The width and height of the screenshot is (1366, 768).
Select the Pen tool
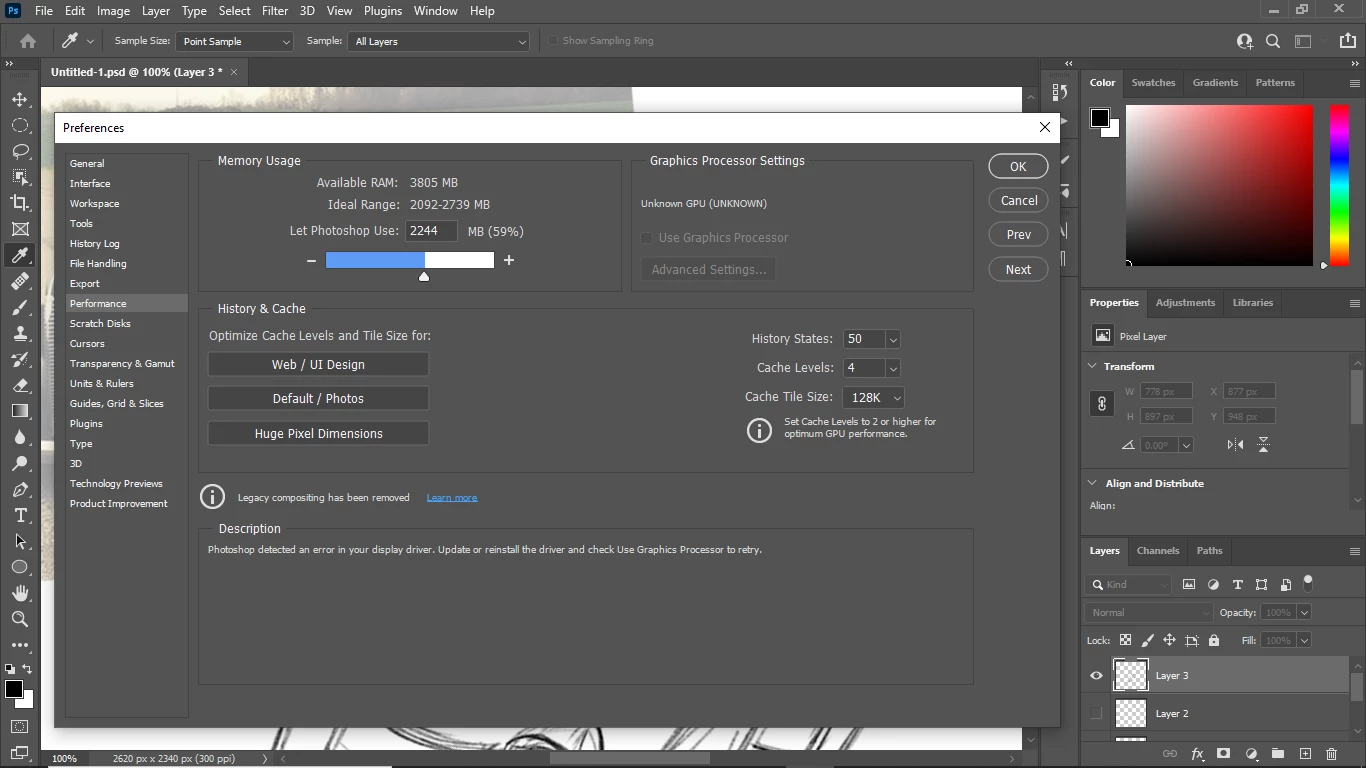click(x=20, y=490)
